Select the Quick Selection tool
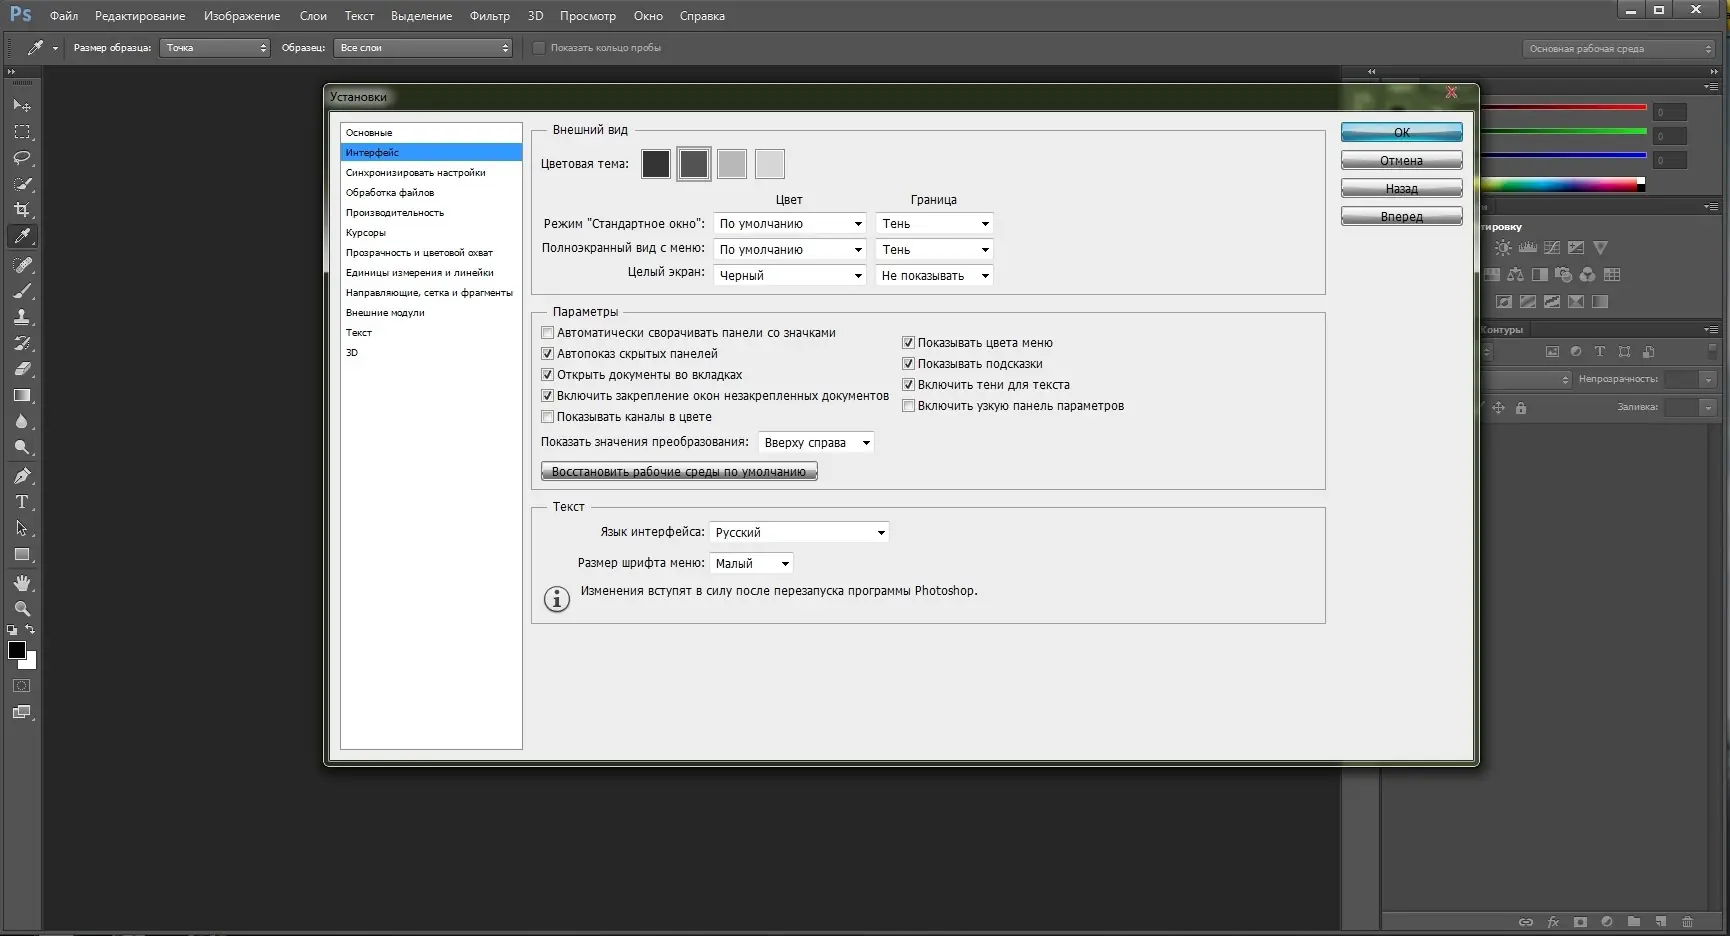 (21, 184)
